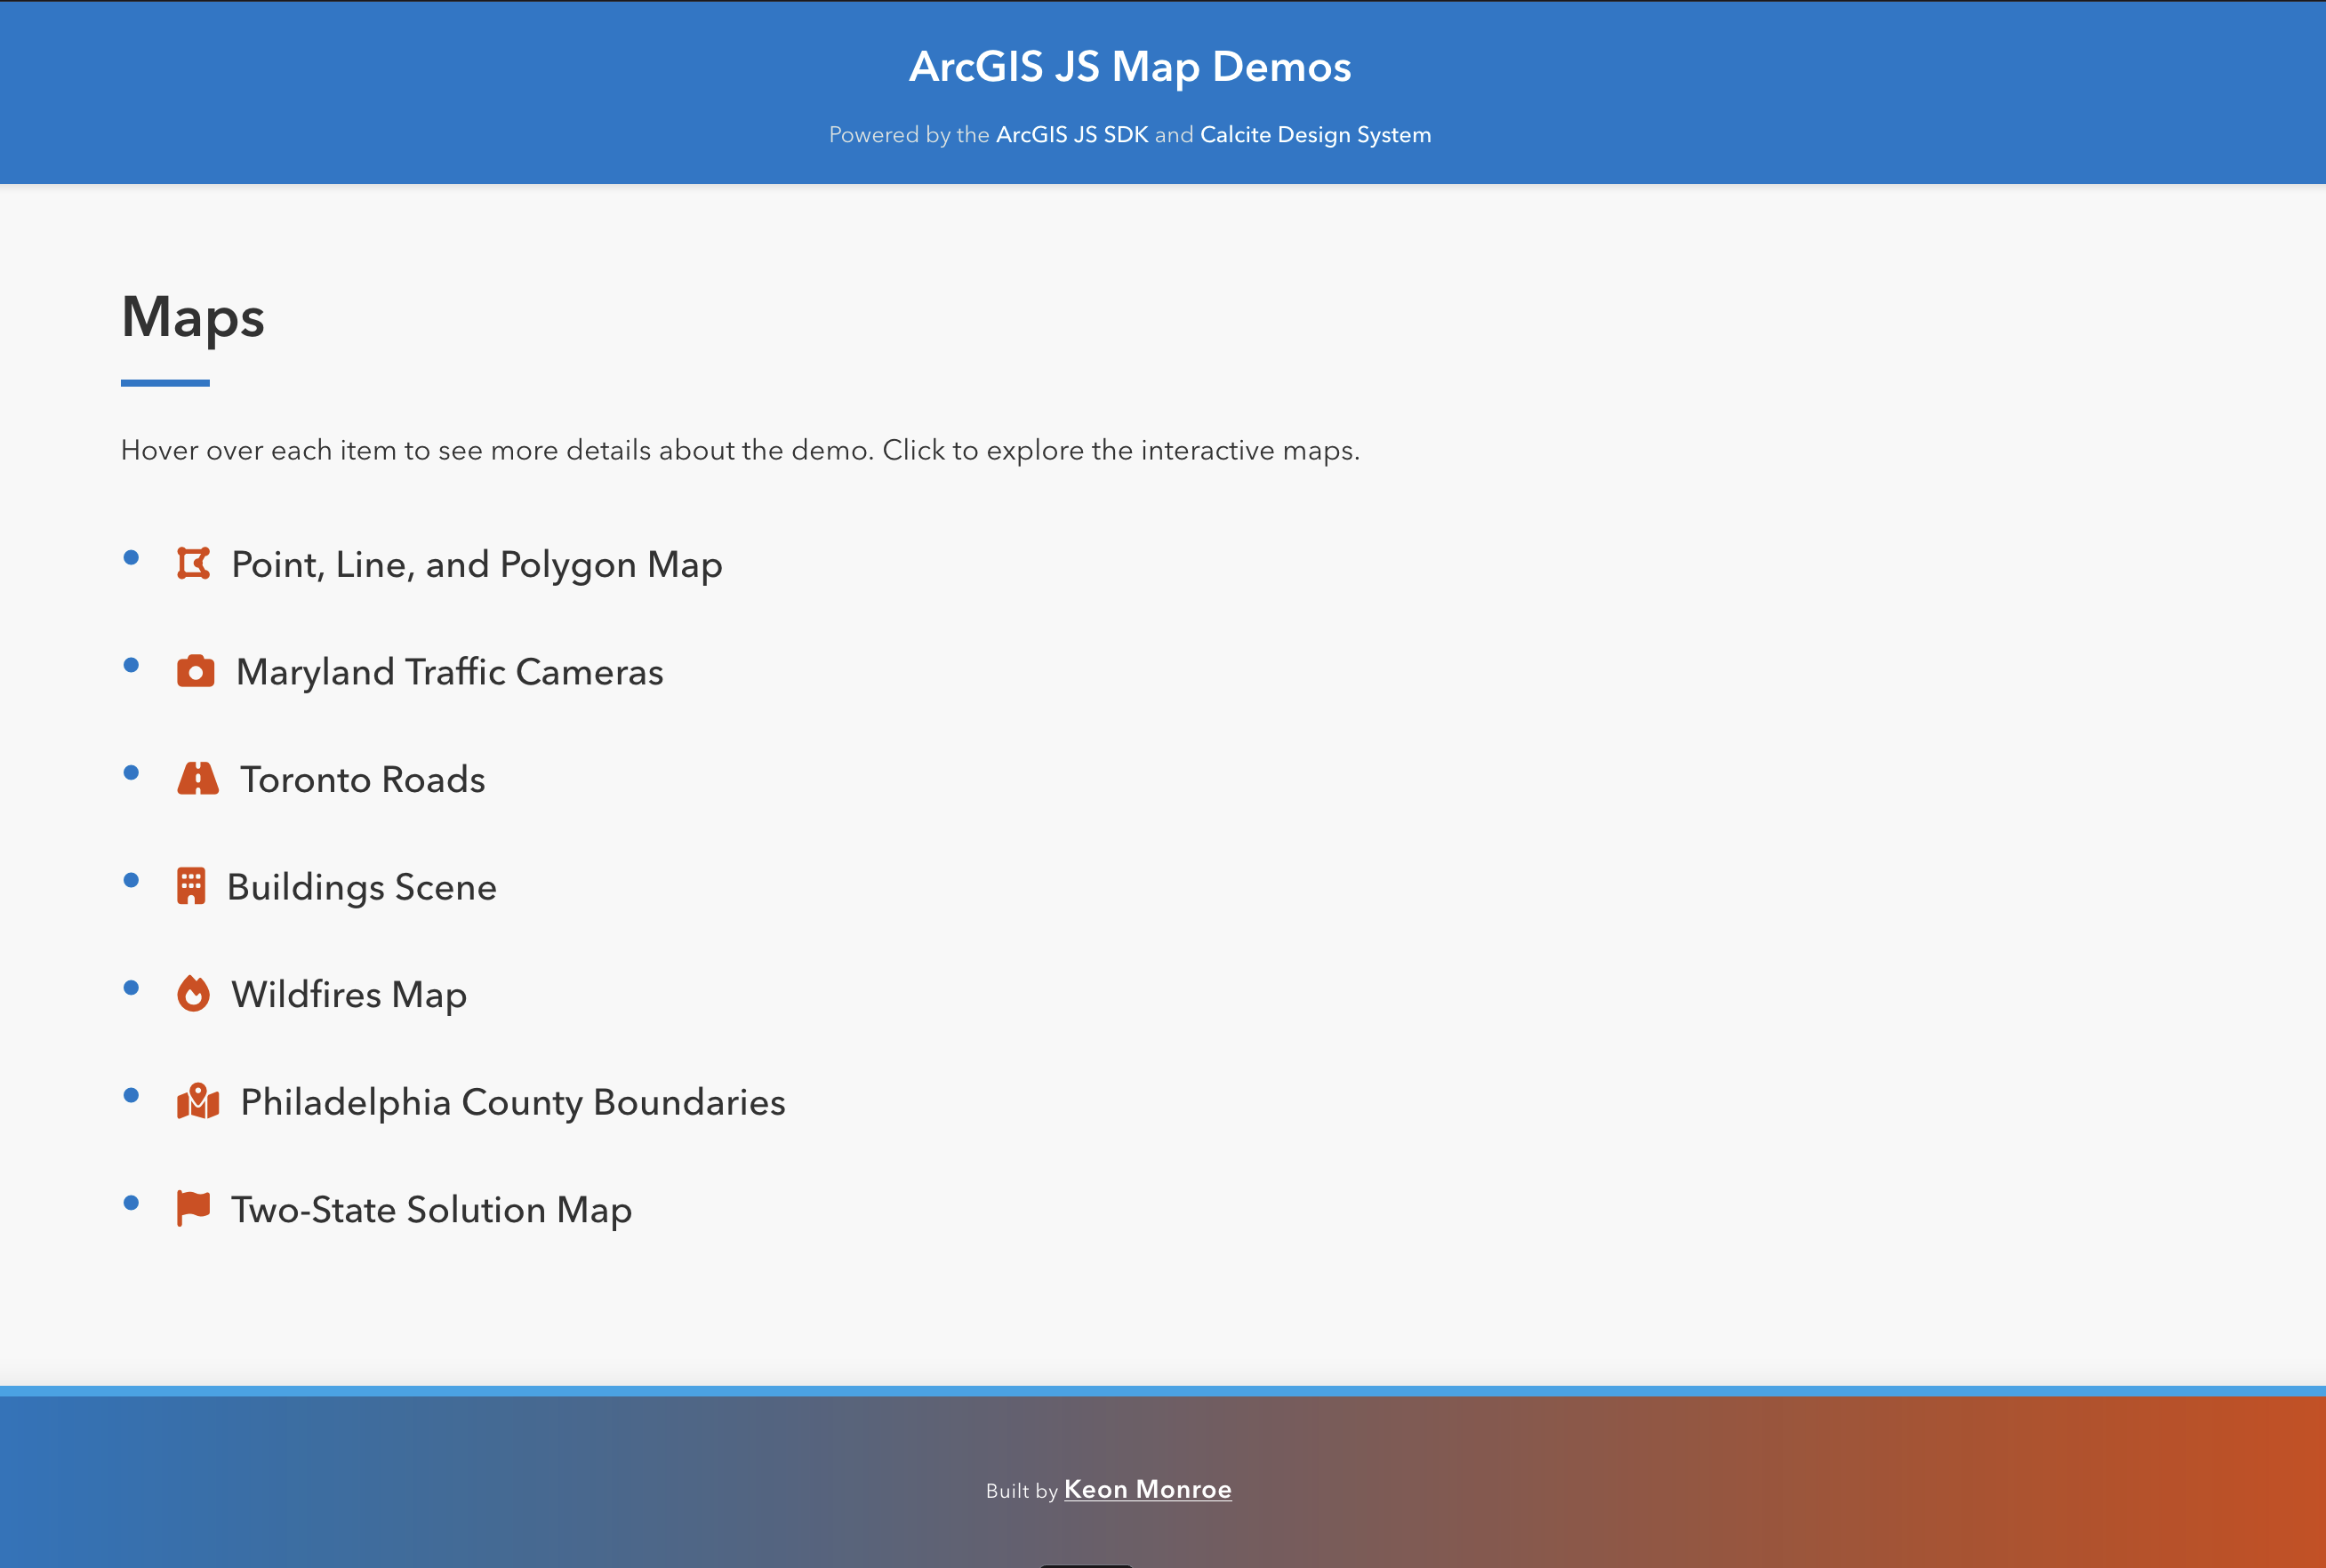Open the Calcite Design System link
The width and height of the screenshot is (2326, 1568).
(x=1315, y=133)
